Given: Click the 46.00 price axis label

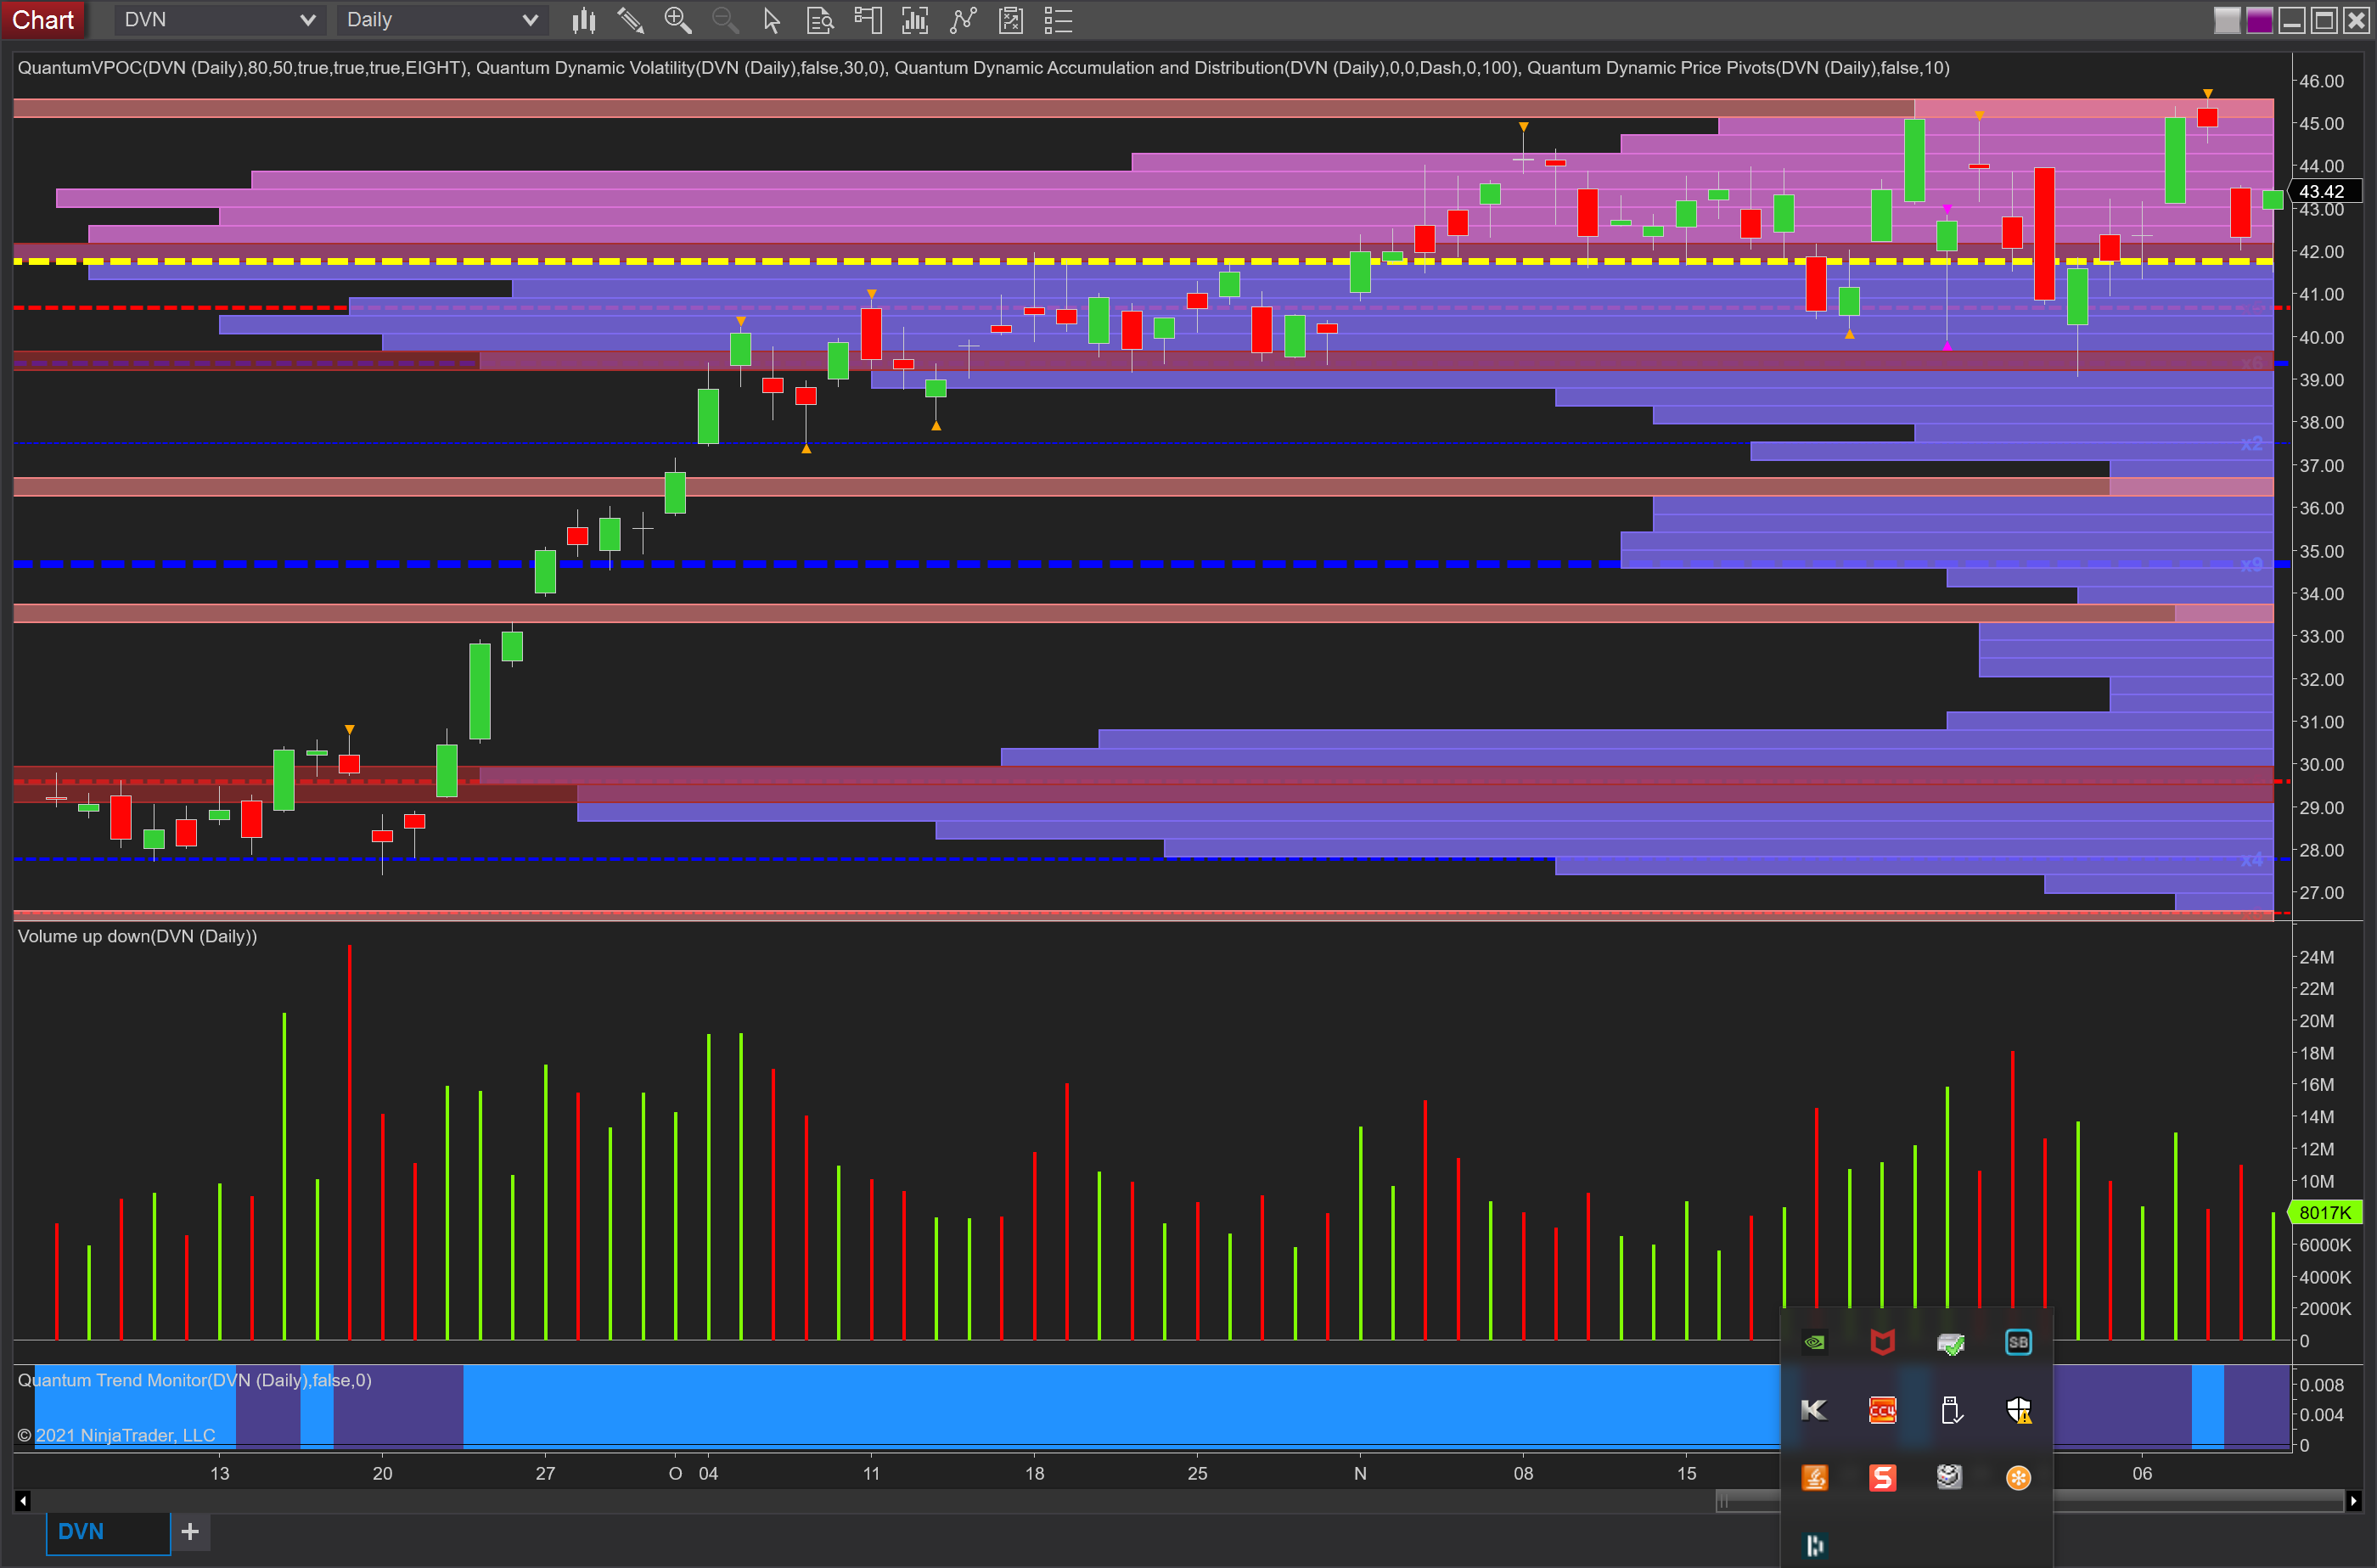Looking at the screenshot, I should pos(2321,81).
